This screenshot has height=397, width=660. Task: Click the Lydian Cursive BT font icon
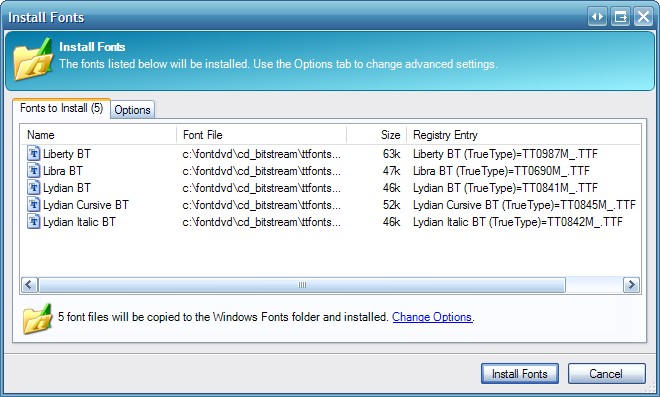coord(33,205)
